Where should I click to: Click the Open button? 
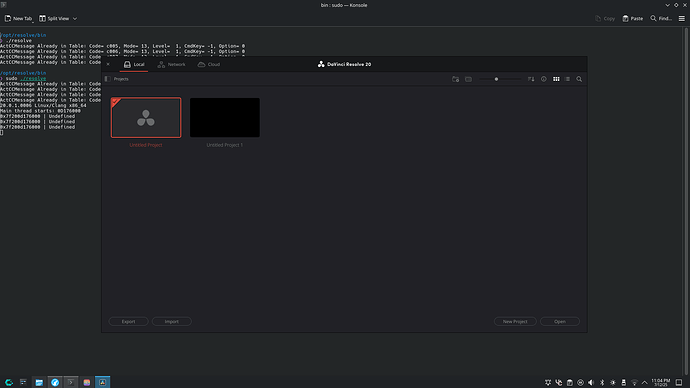(560, 322)
